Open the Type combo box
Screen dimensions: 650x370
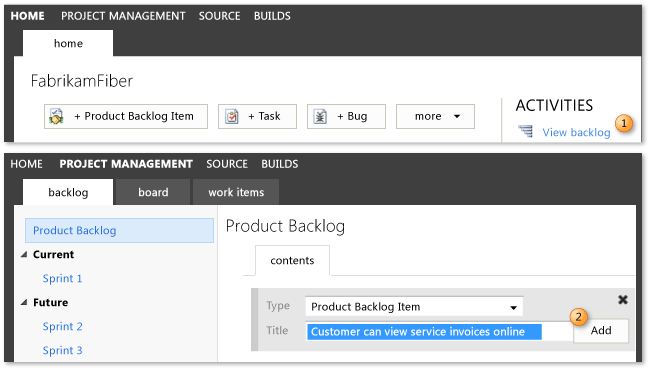414,307
